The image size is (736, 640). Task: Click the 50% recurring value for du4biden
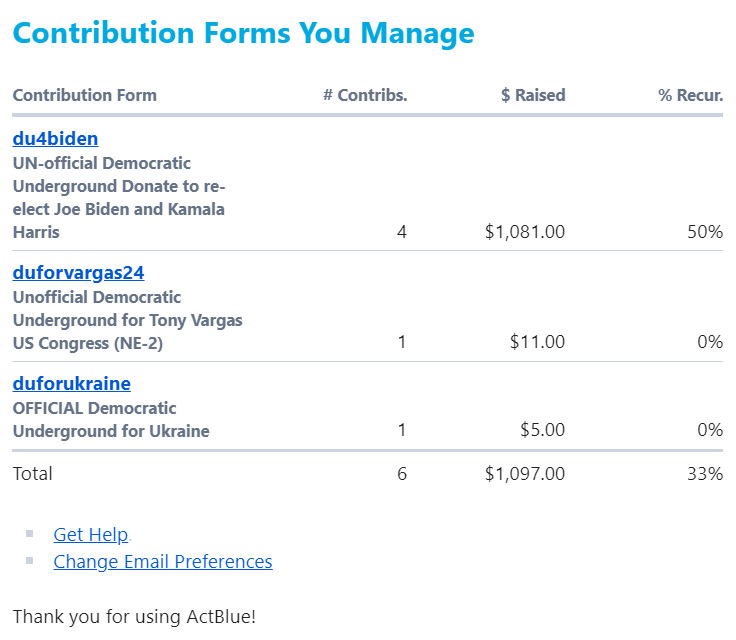coord(705,232)
